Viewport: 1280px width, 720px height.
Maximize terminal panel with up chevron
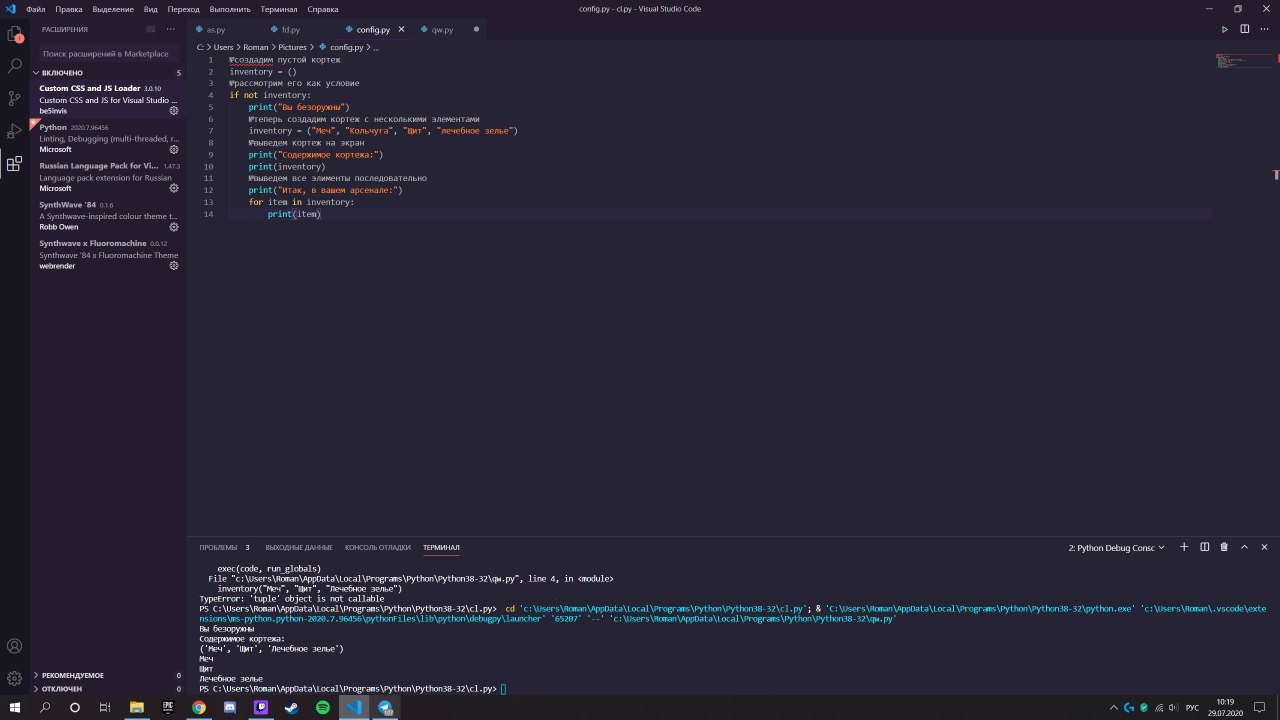1245,547
